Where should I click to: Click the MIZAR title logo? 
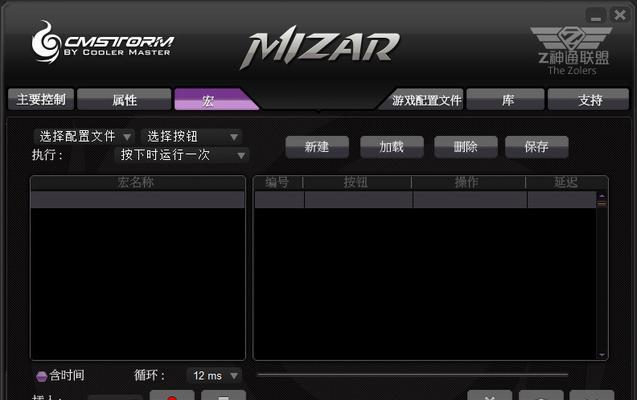tap(320, 47)
